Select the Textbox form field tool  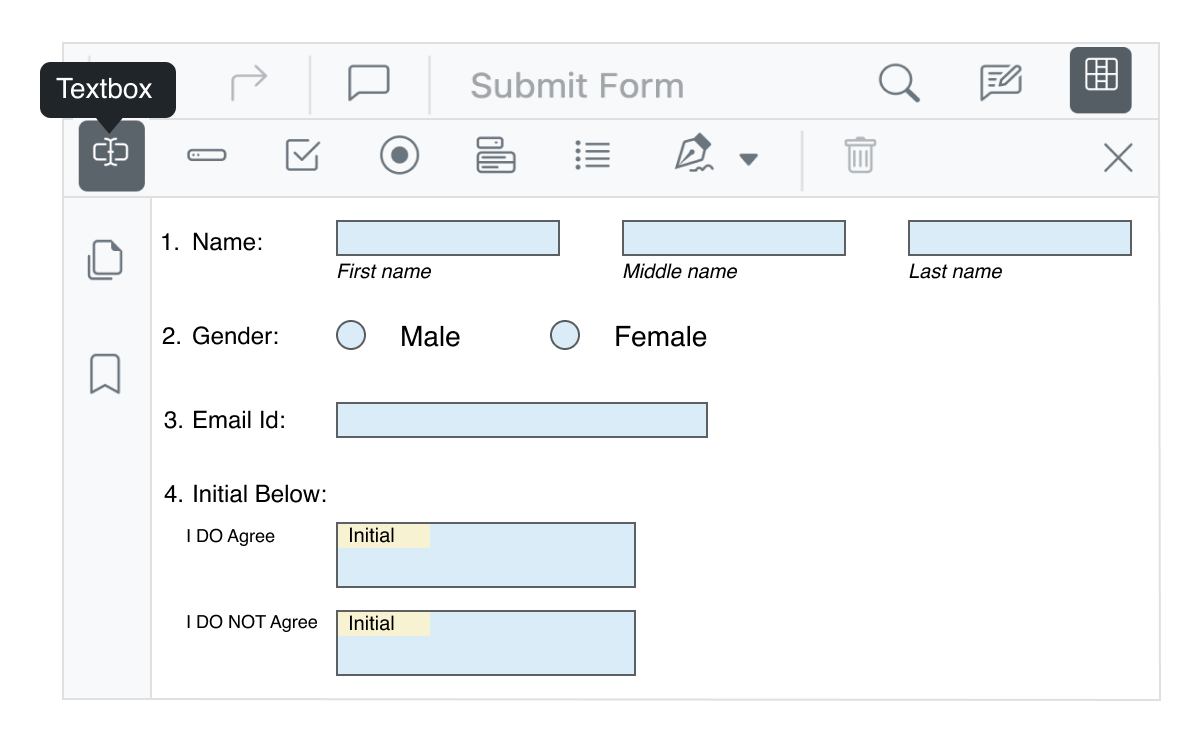[112, 156]
